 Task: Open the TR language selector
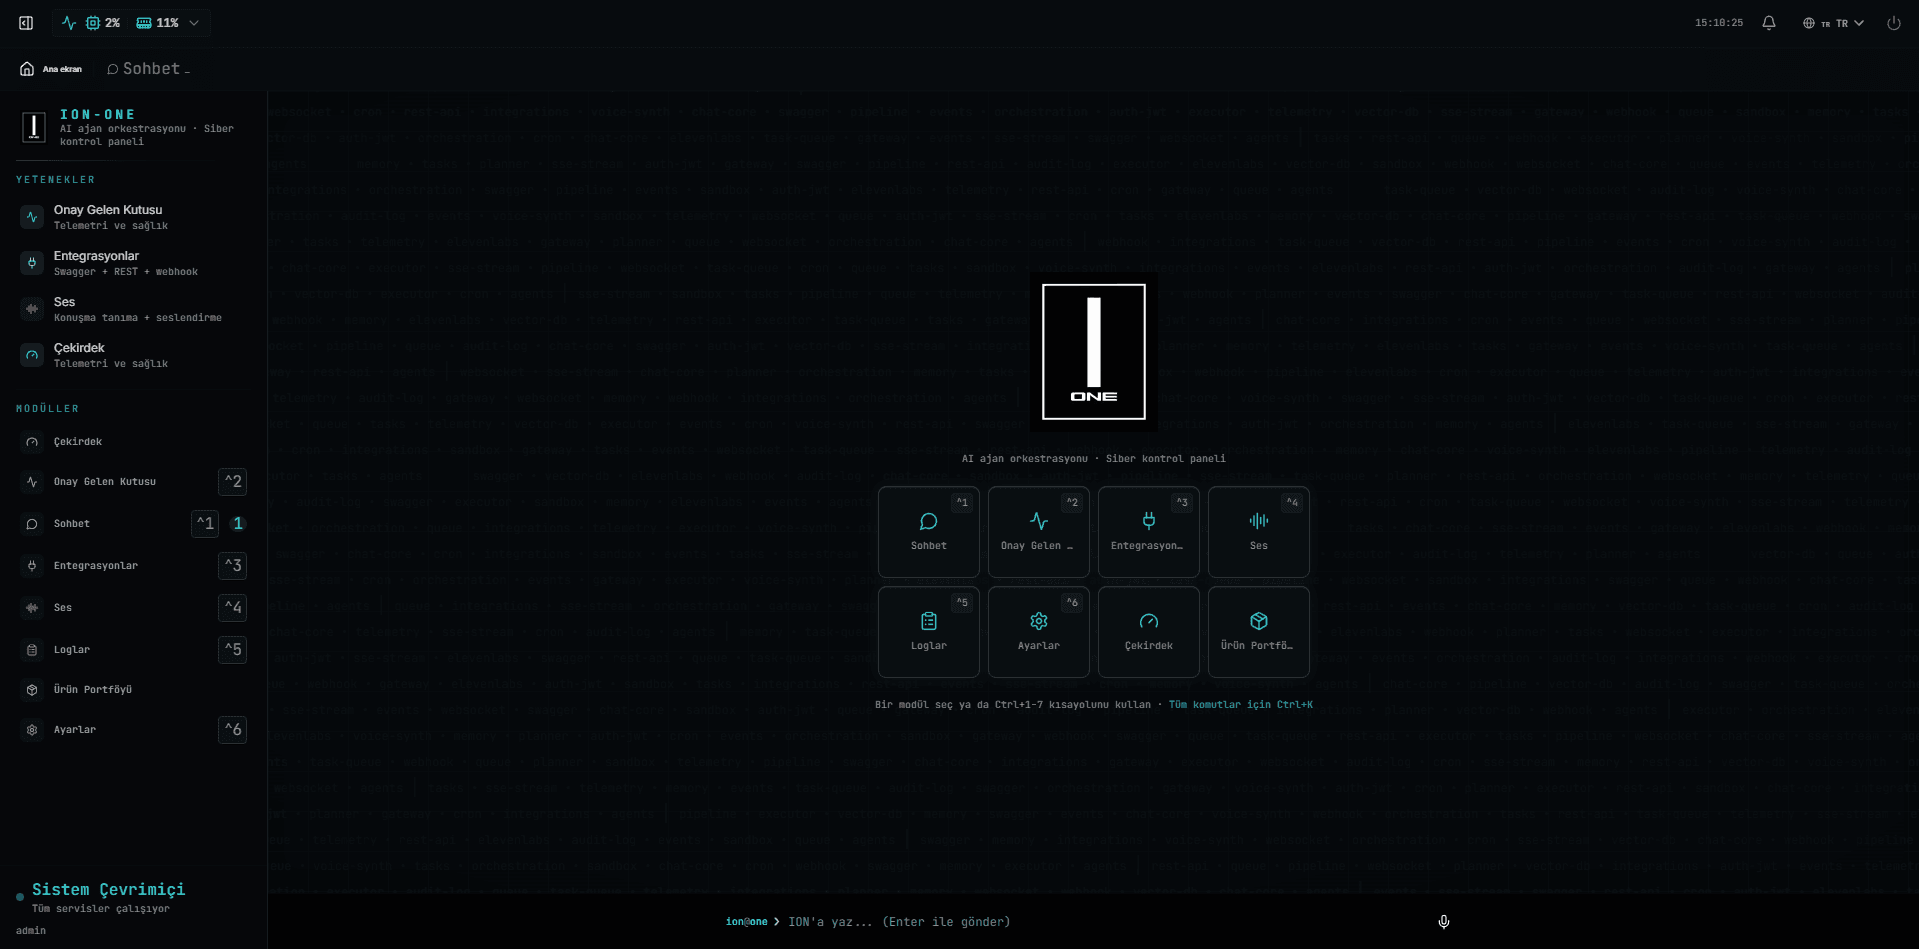1833,23
